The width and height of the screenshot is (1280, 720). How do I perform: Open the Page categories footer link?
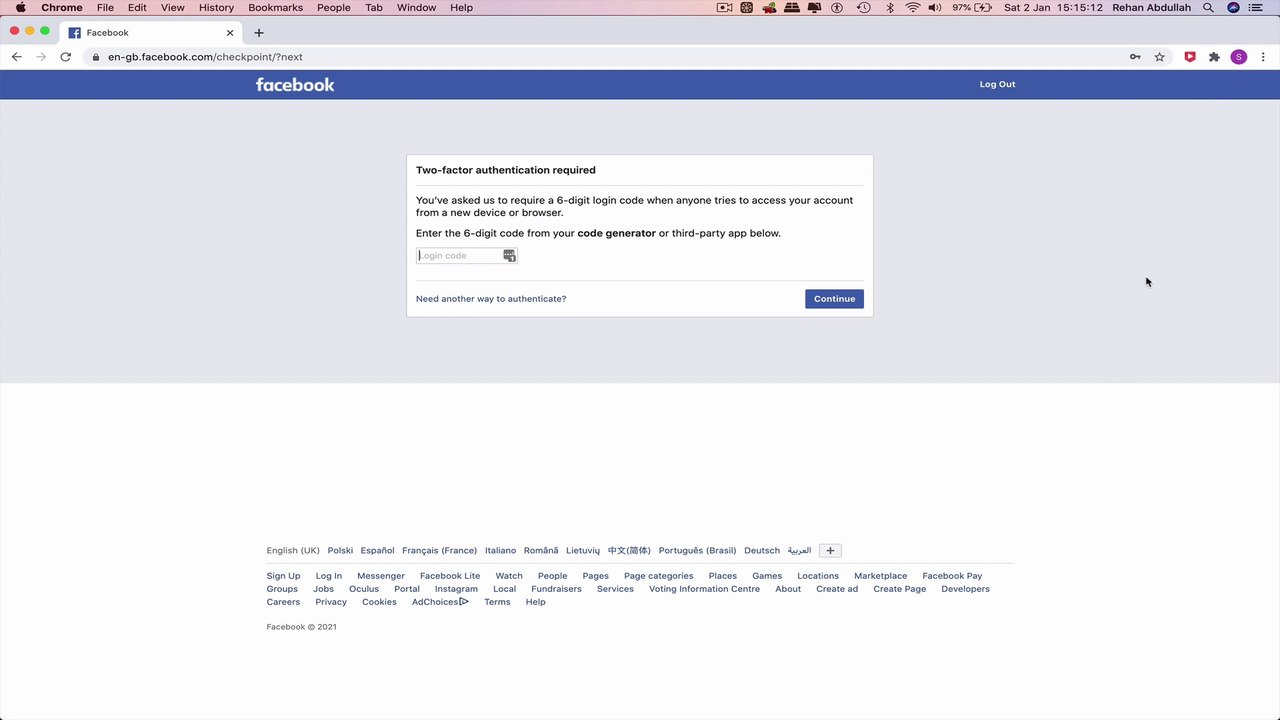click(x=658, y=576)
